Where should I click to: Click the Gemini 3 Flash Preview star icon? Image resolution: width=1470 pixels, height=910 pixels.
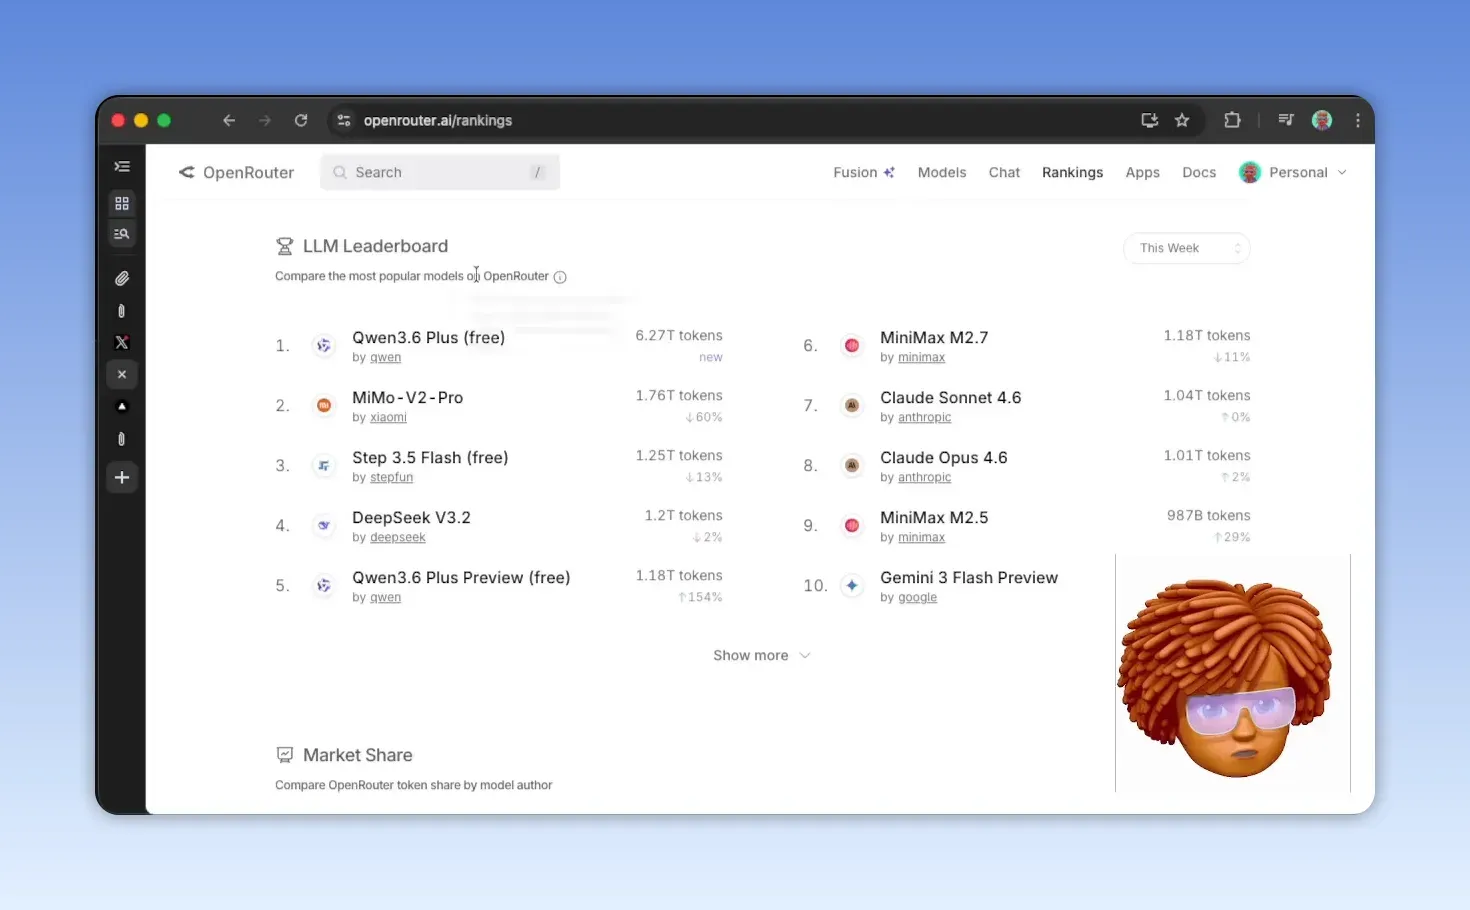coord(851,585)
